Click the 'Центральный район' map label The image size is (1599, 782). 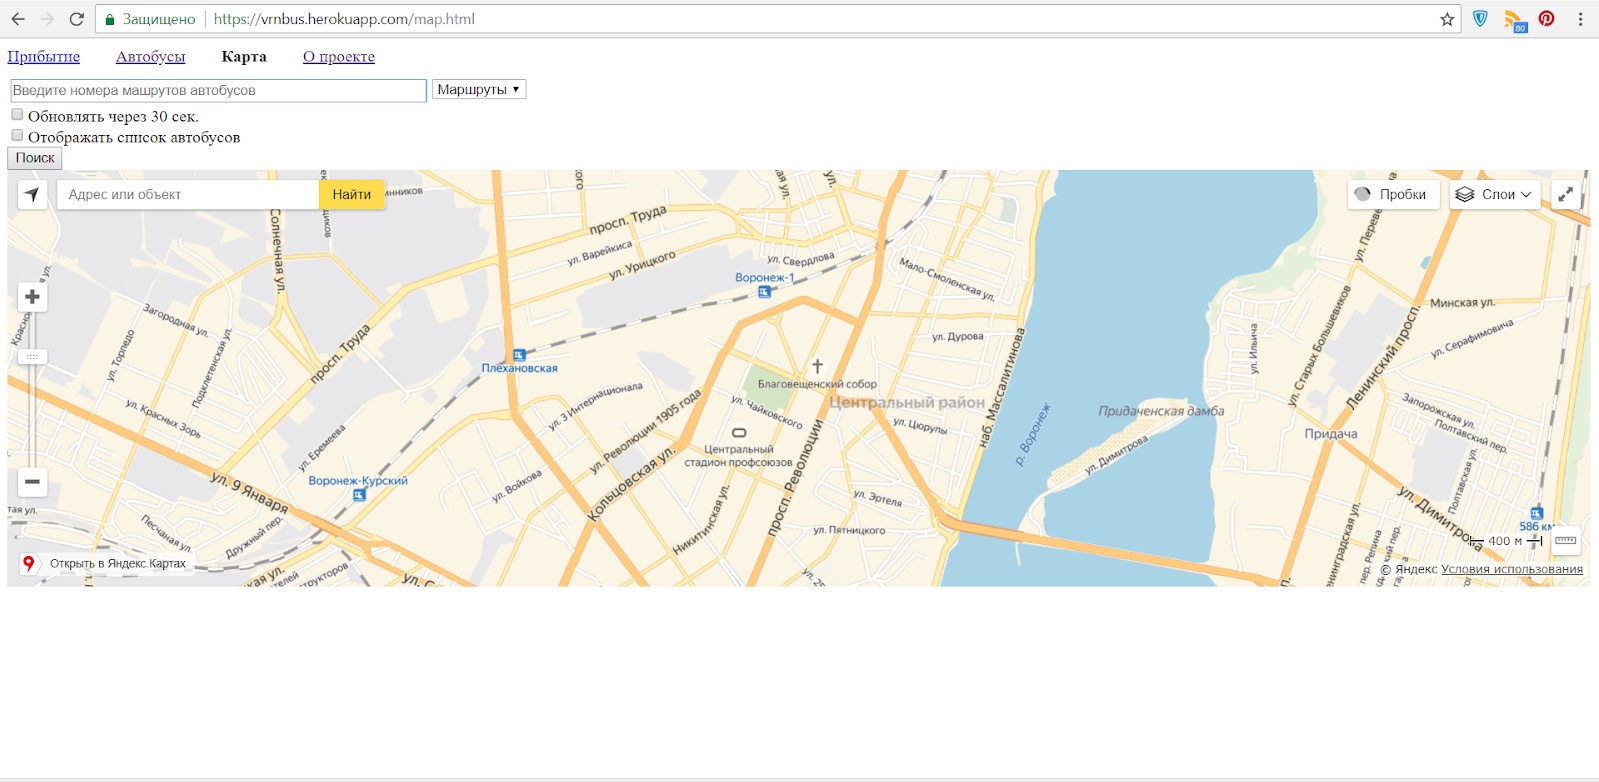click(907, 402)
